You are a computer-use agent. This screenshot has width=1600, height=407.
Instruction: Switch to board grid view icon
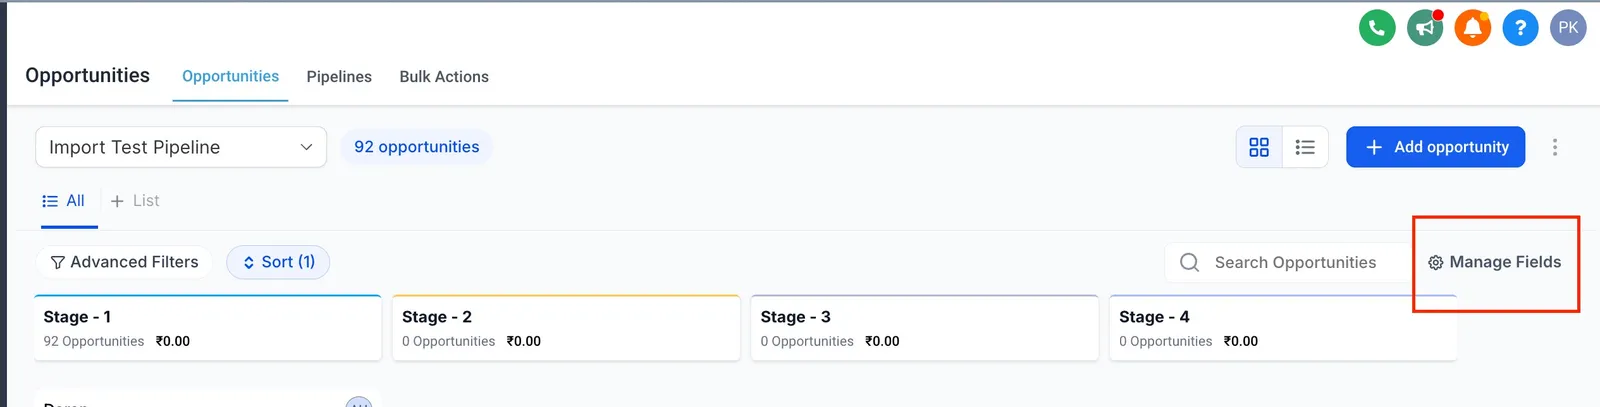[1259, 147]
